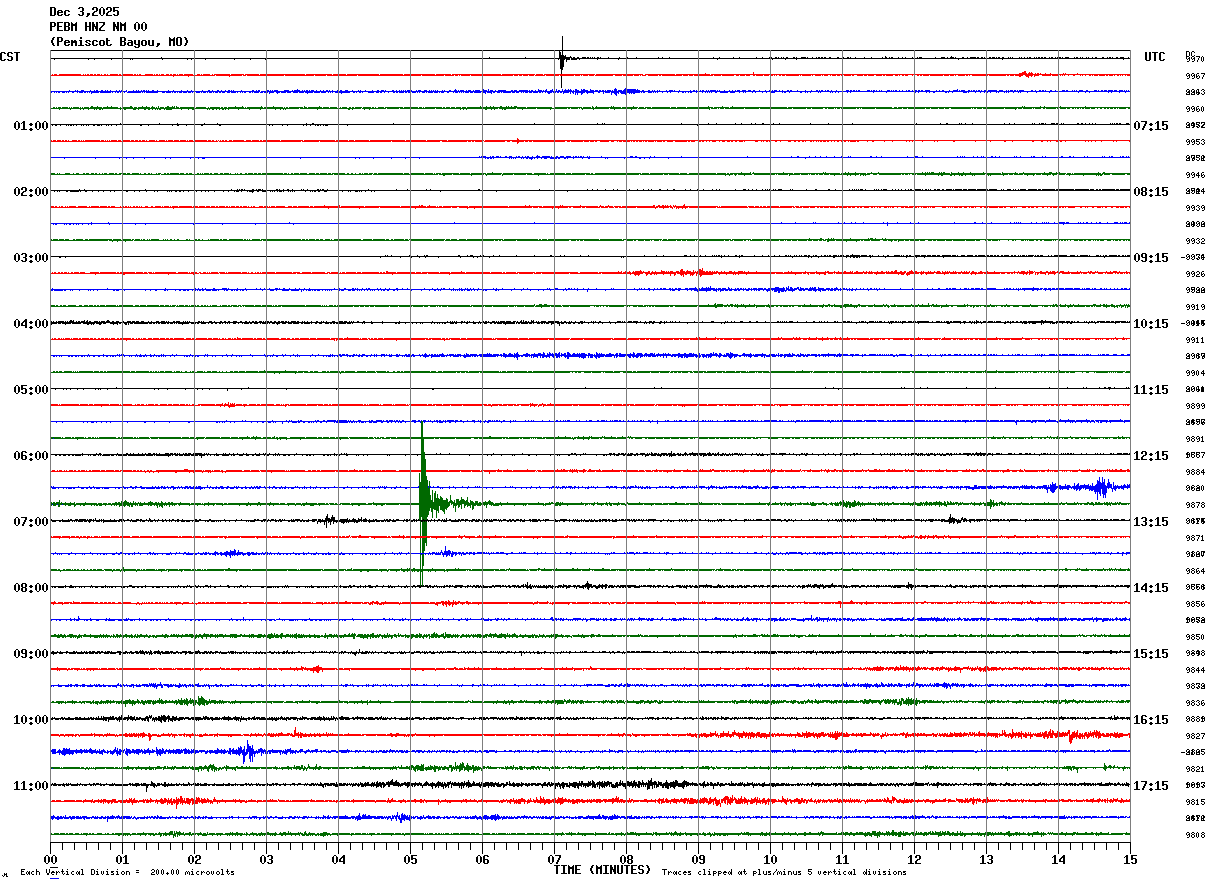Click the DC offset value 9967
This screenshot has height=886, width=1210.
1194,76
